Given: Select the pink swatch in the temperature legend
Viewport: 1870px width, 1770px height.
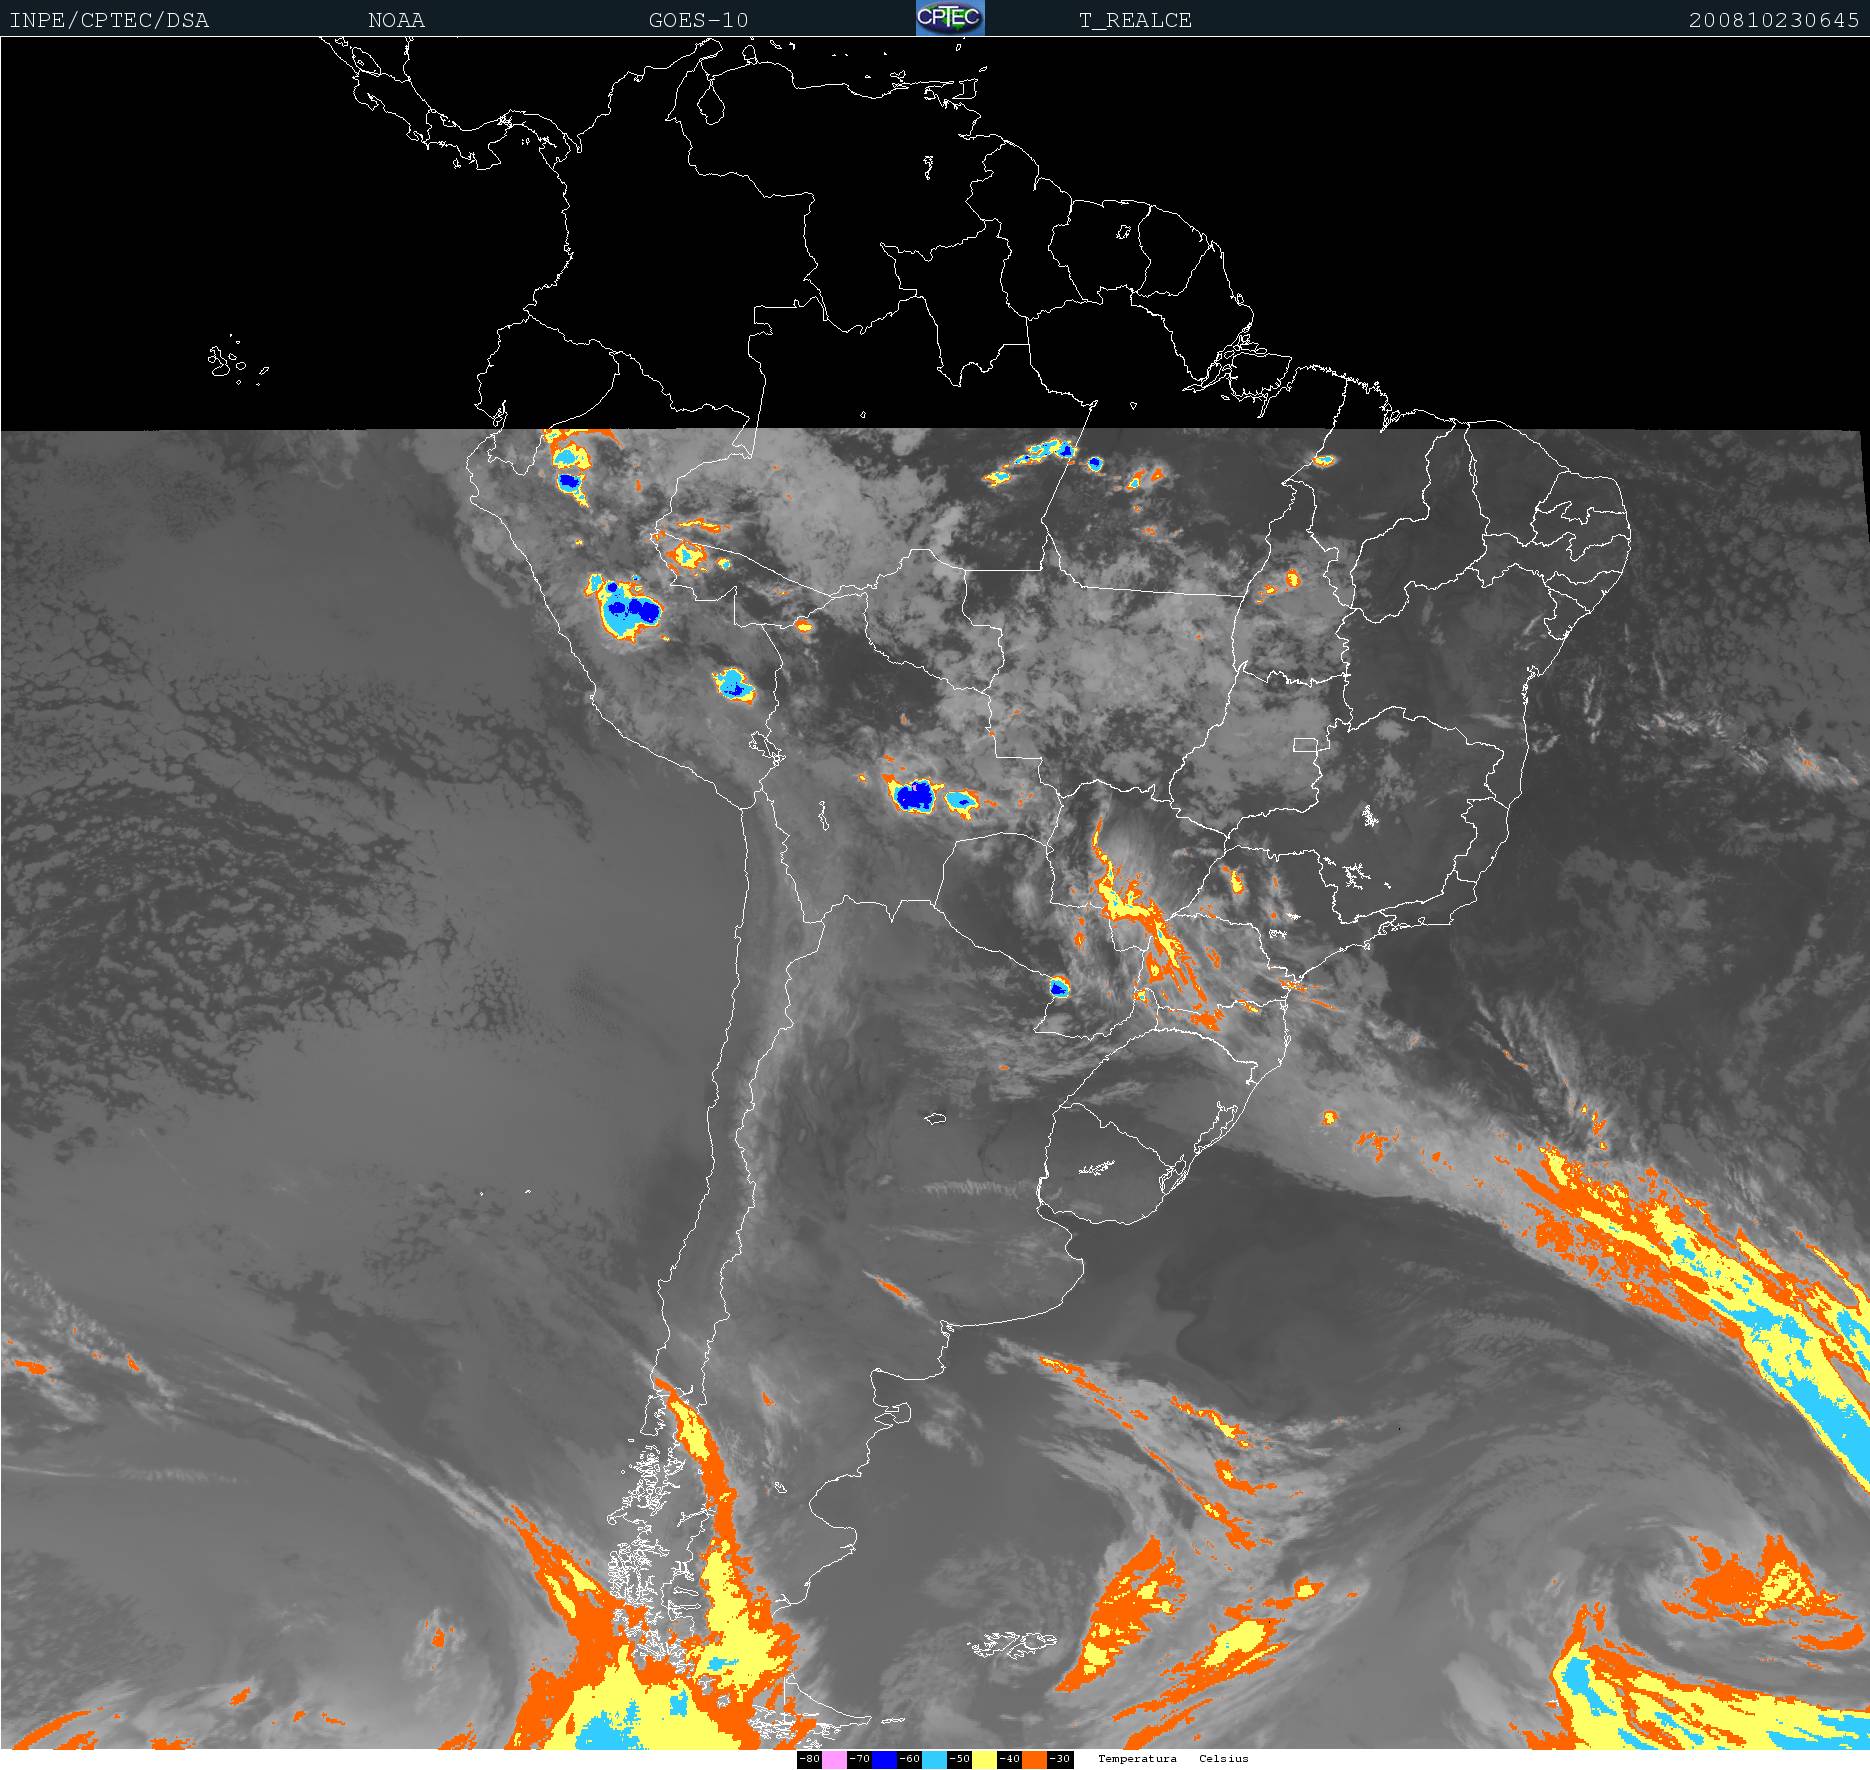Looking at the screenshot, I should (834, 1759).
